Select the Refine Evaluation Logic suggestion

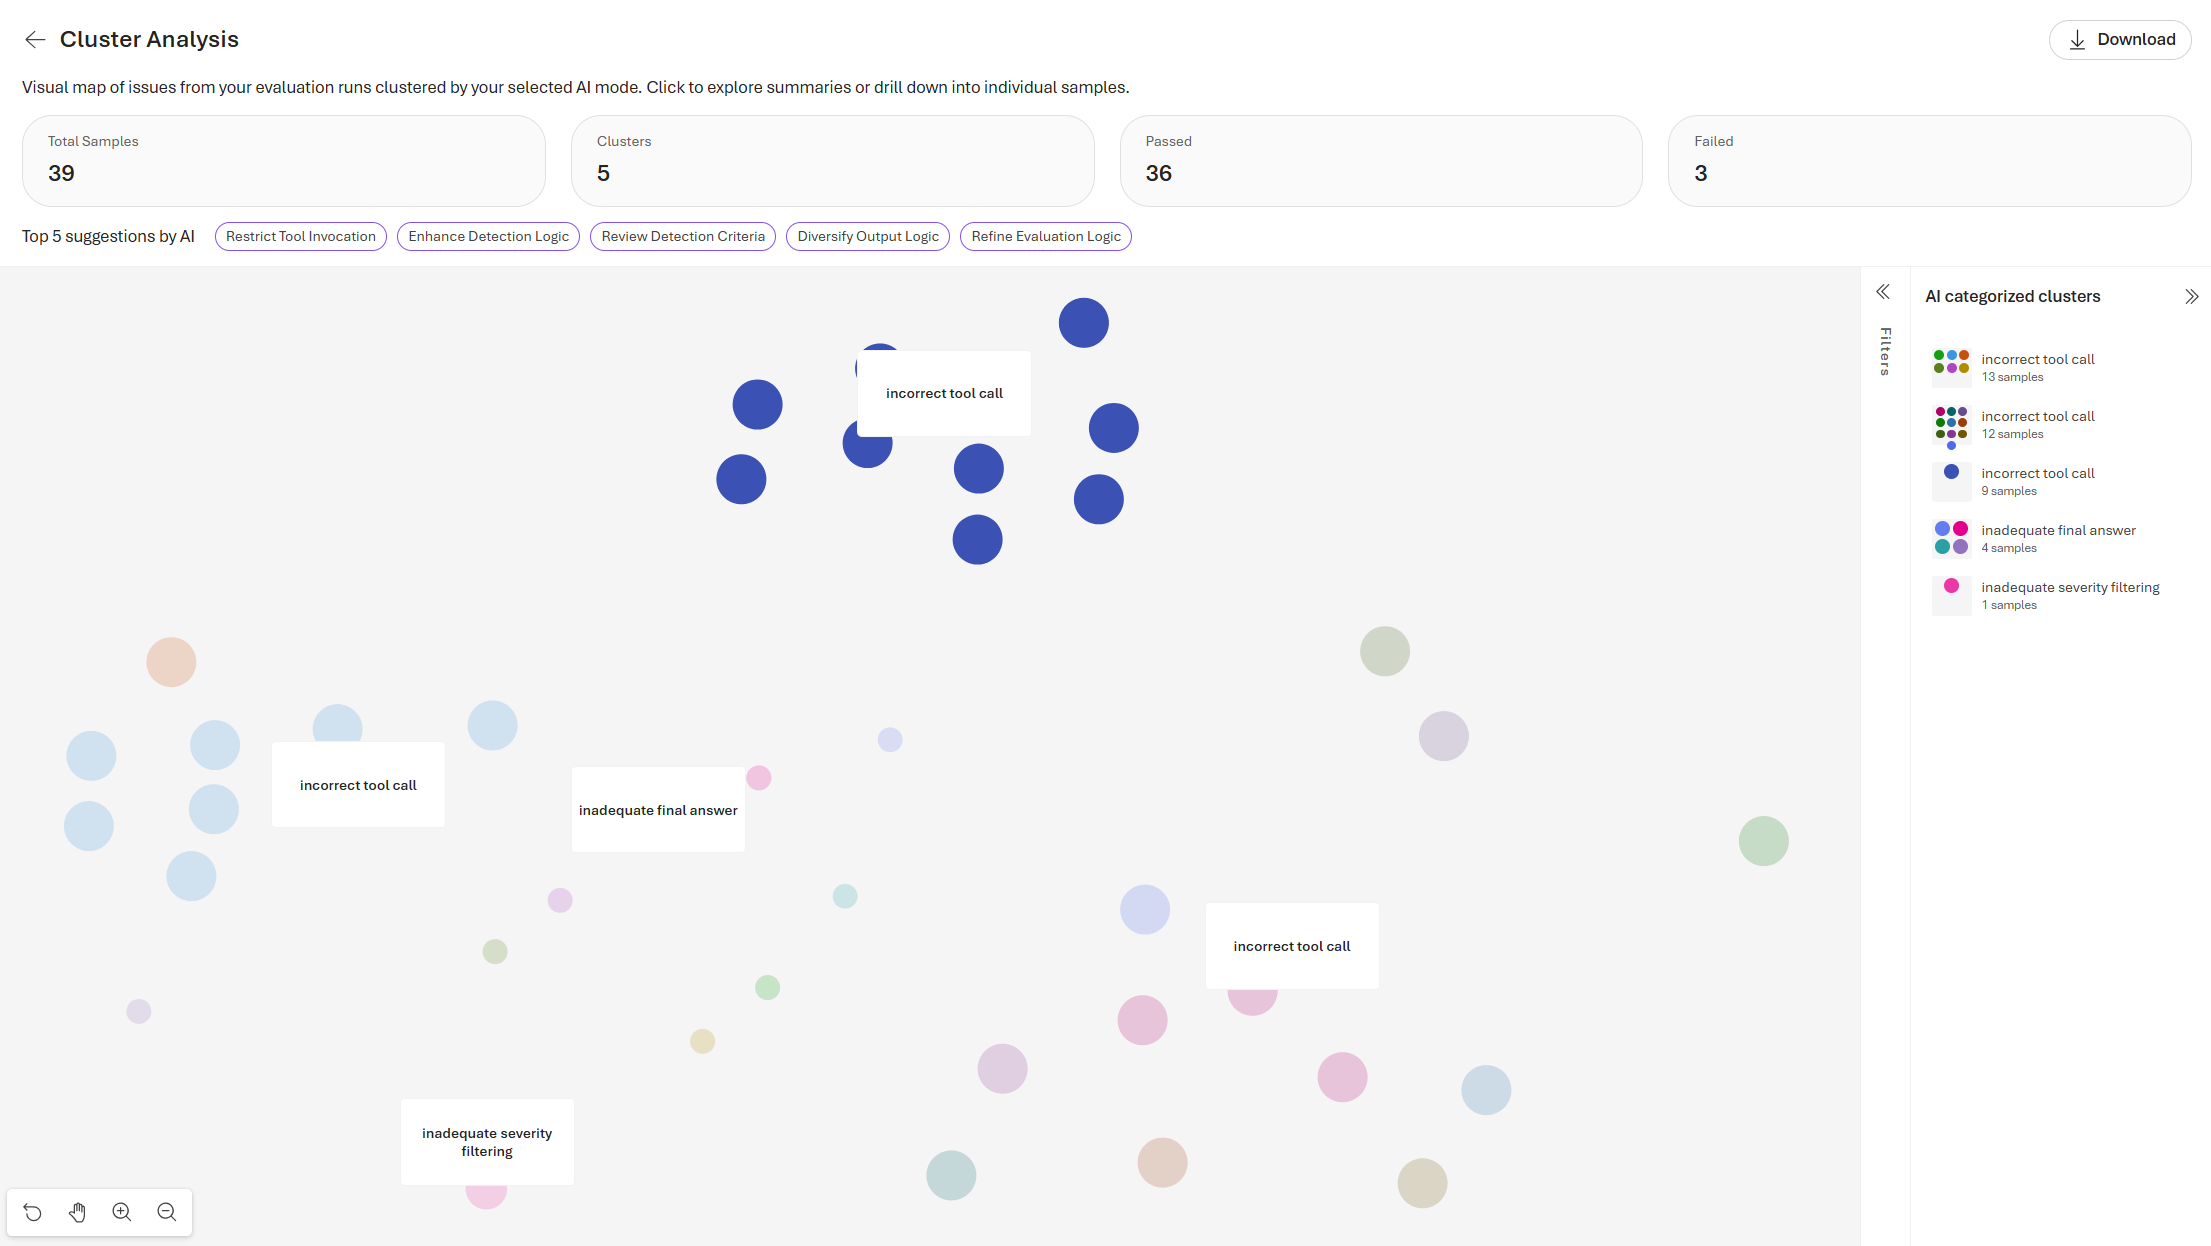(1044, 236)
